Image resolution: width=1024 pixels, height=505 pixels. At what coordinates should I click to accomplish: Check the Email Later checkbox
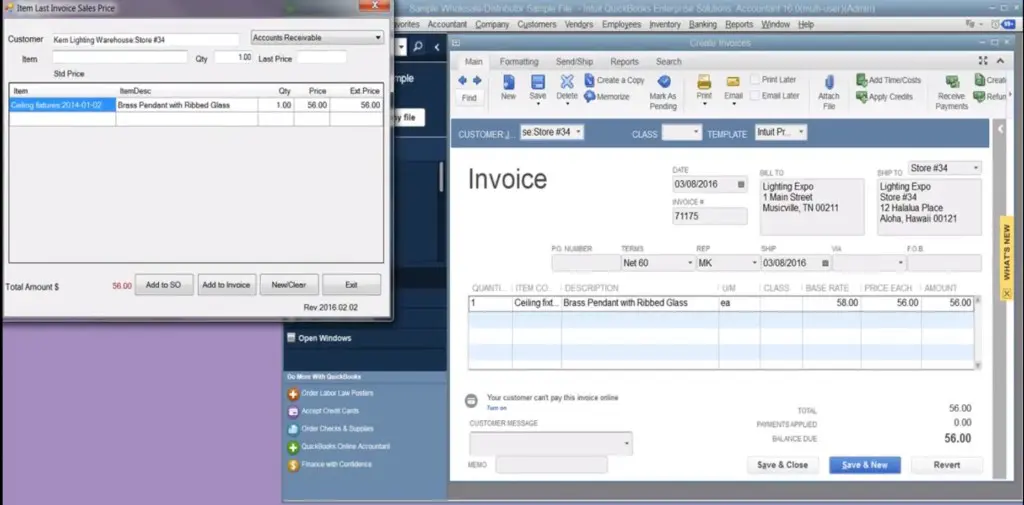click(755, 96)
